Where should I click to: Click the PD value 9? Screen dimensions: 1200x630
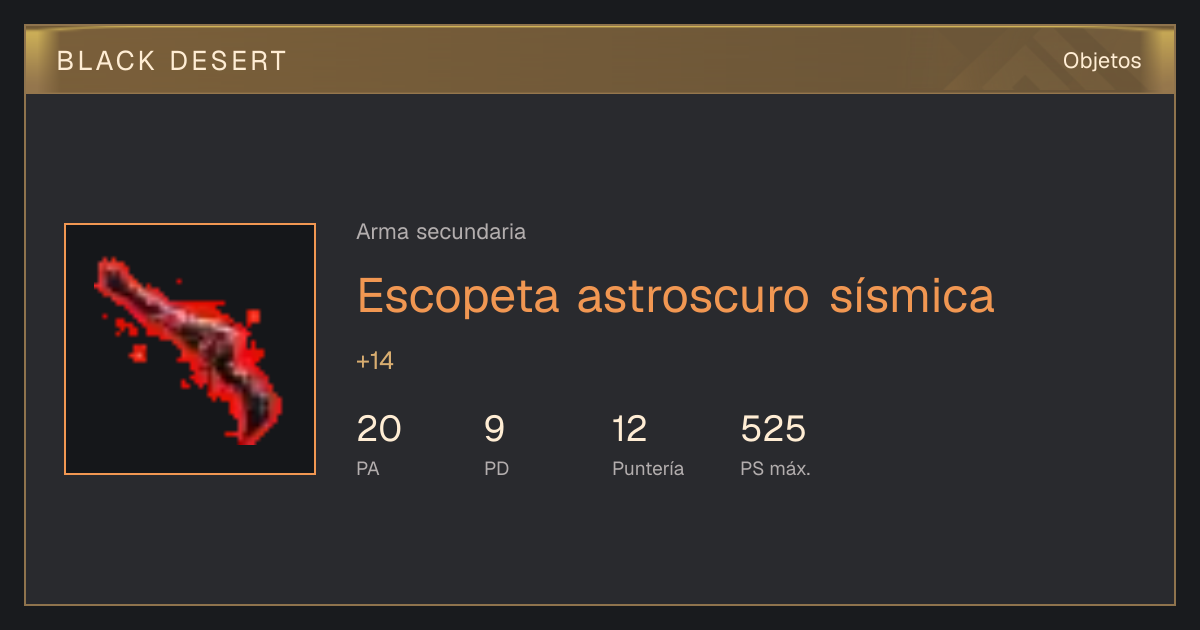click(x=494, y=429)
